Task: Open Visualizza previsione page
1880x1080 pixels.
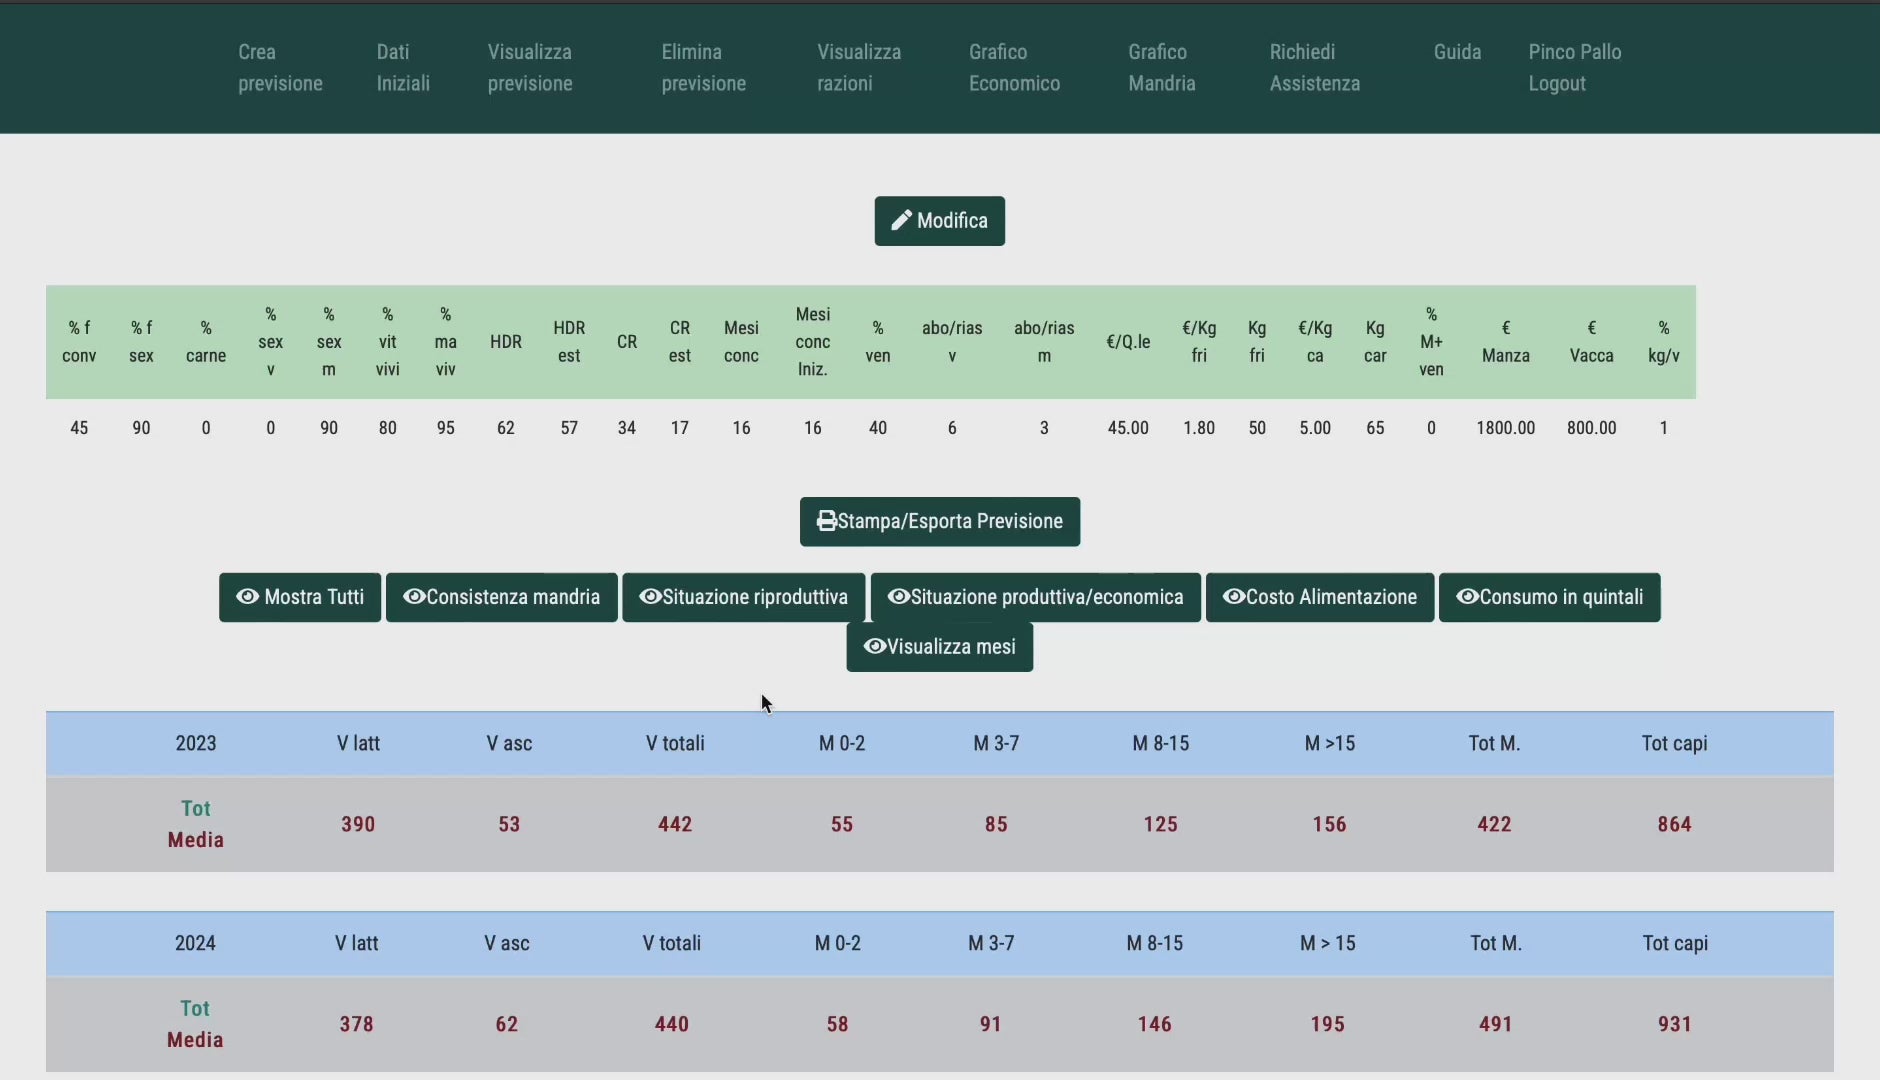Action: click(530, 68)
